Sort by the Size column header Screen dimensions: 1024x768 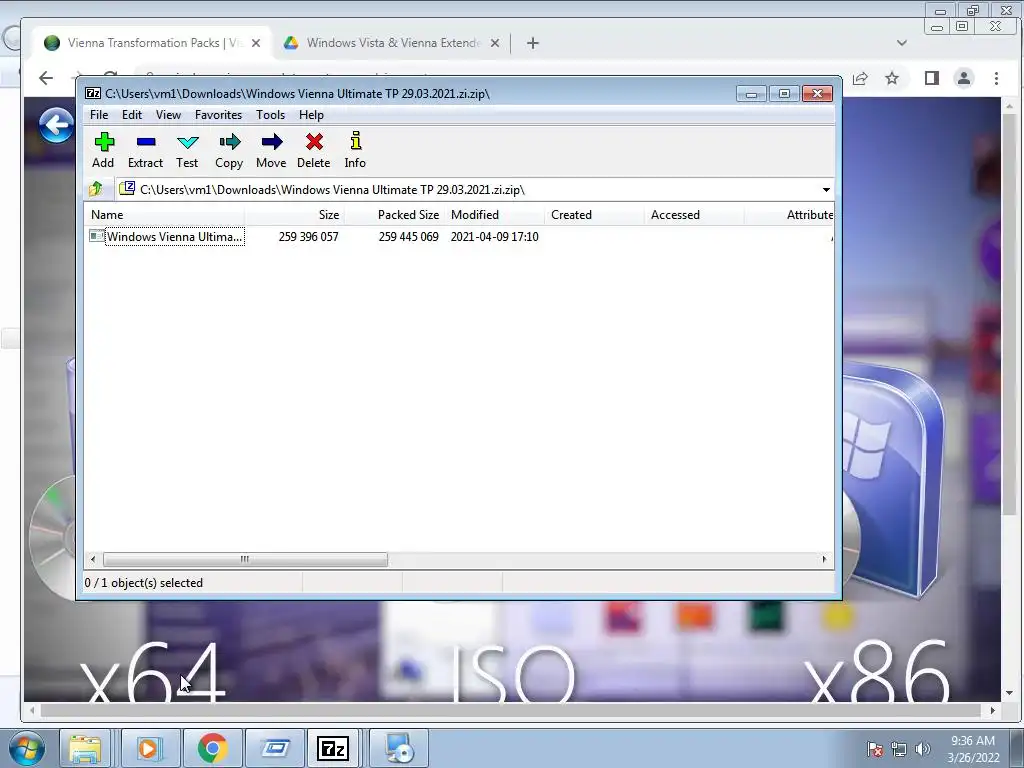point(295,215)
